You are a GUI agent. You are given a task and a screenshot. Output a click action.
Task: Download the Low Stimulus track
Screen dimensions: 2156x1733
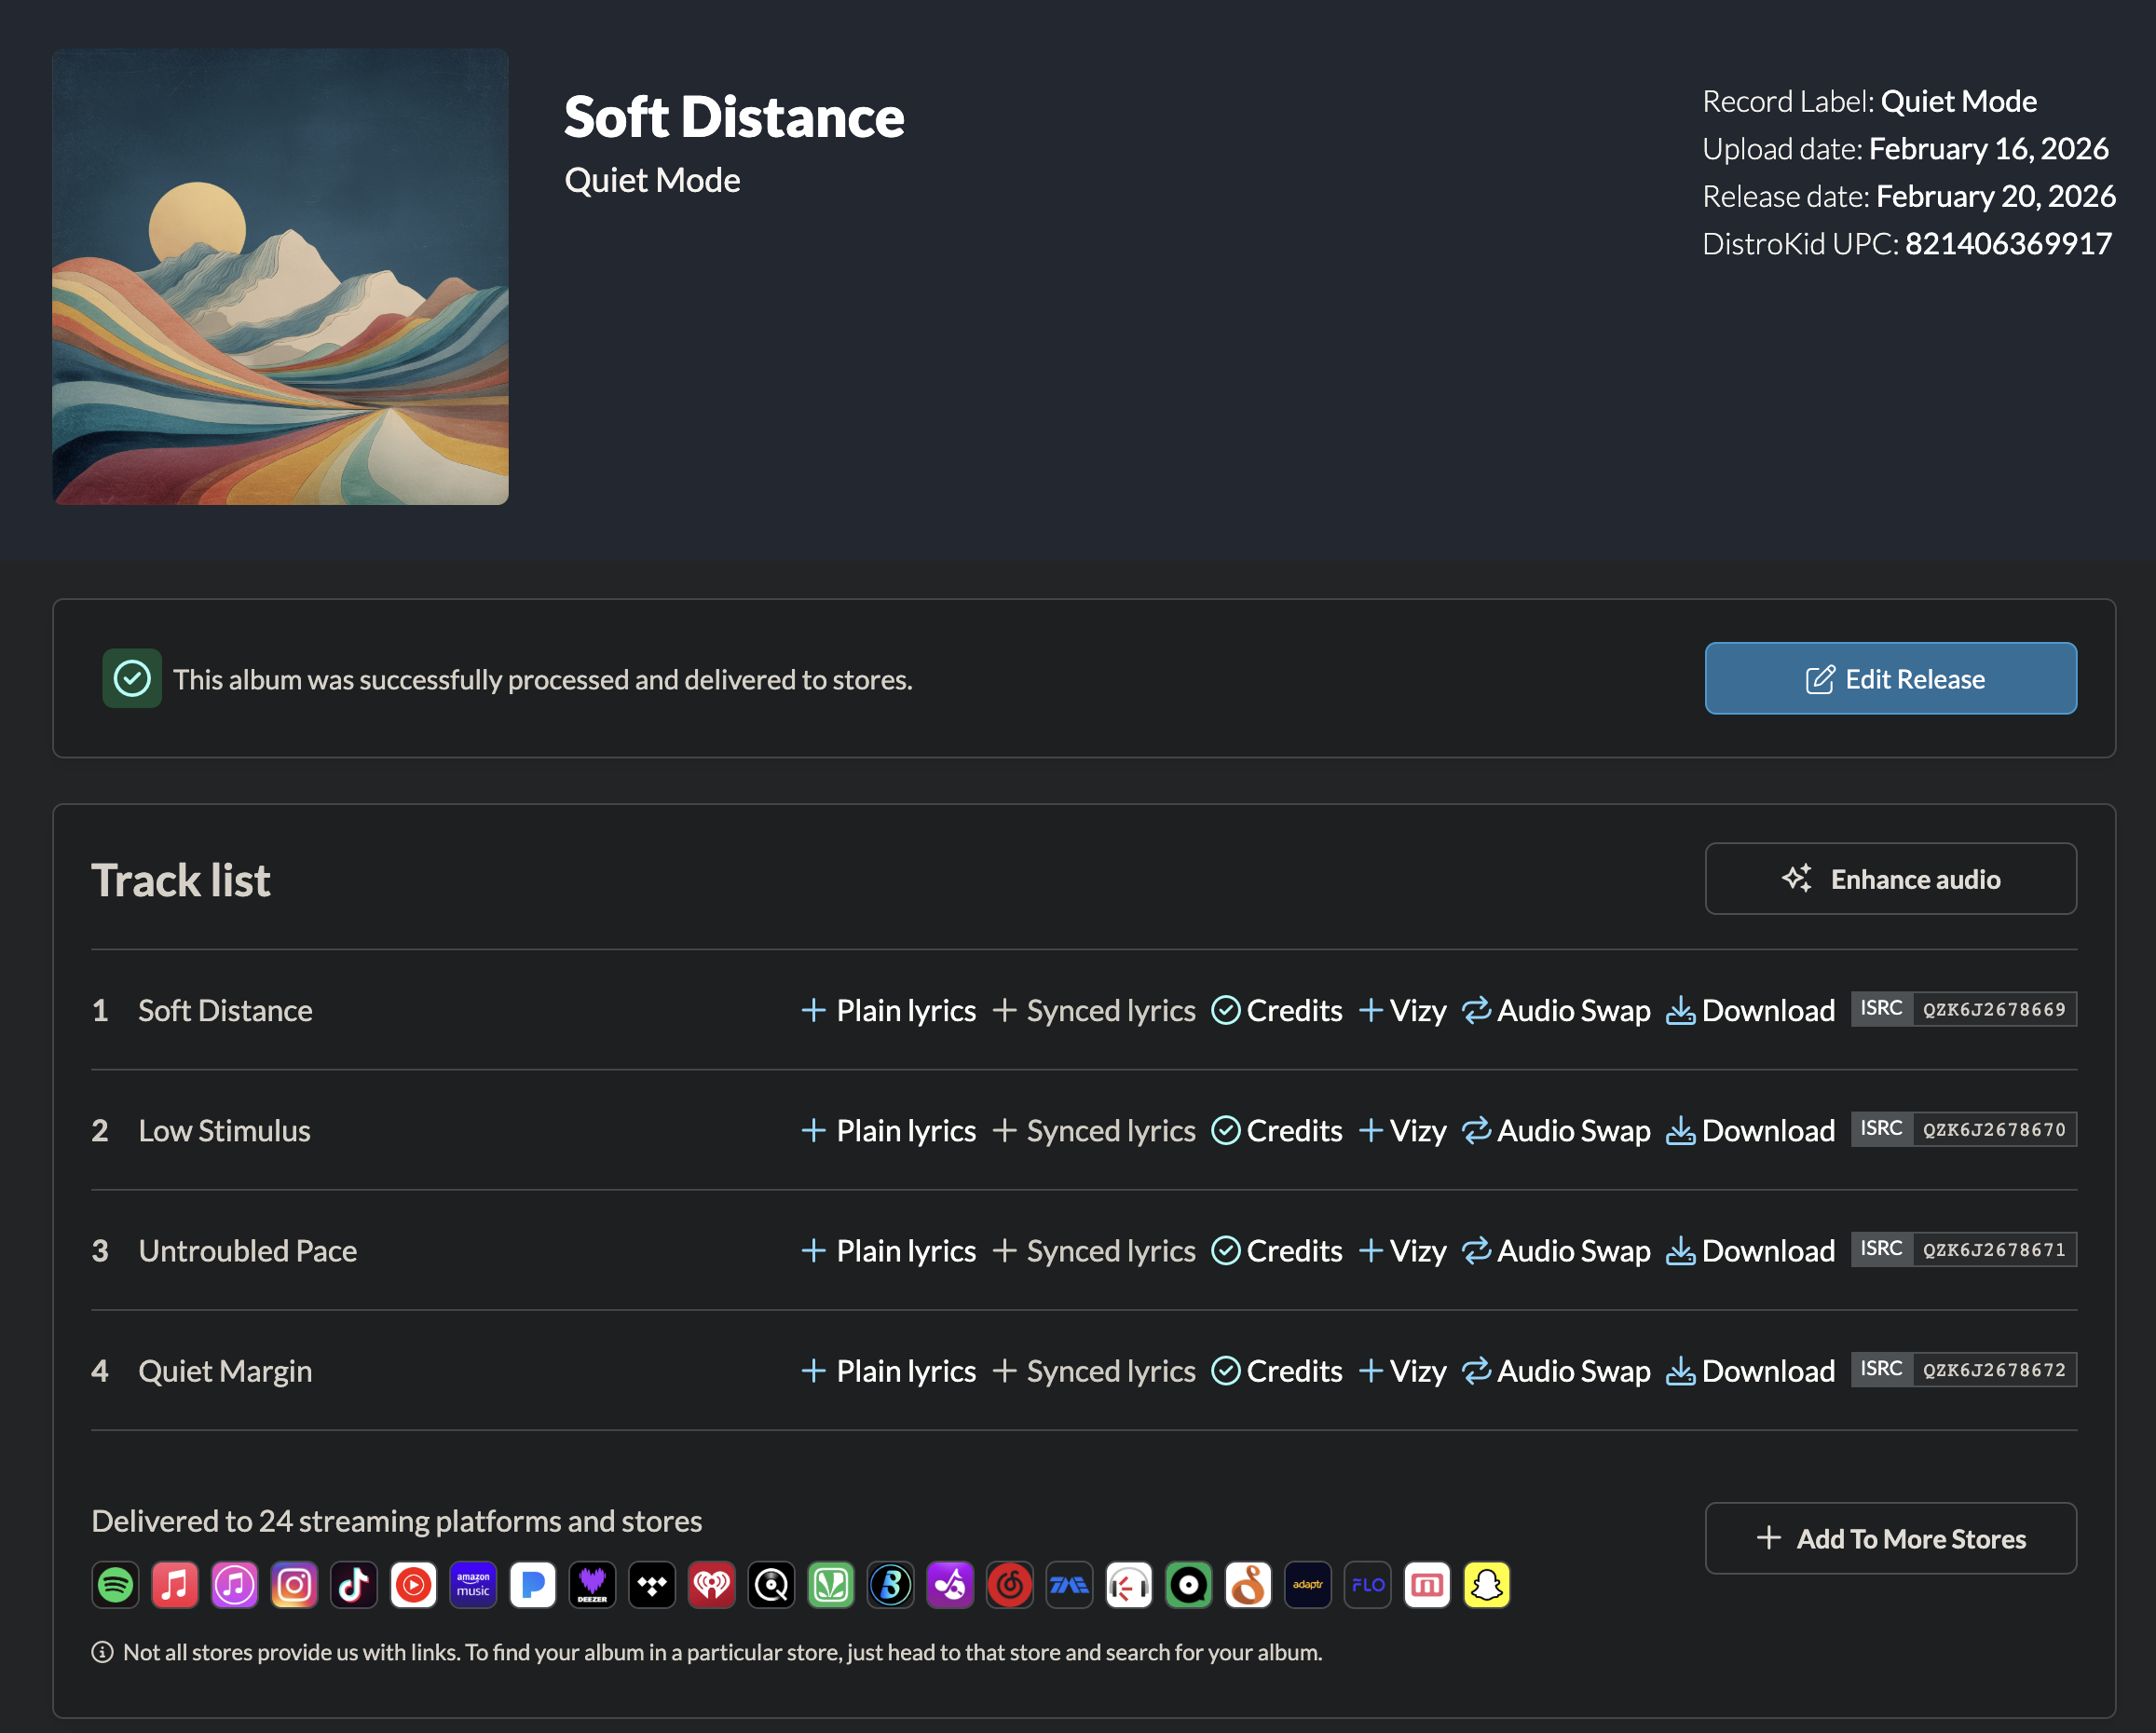pyautogui.click(x=1750, y=1130)
